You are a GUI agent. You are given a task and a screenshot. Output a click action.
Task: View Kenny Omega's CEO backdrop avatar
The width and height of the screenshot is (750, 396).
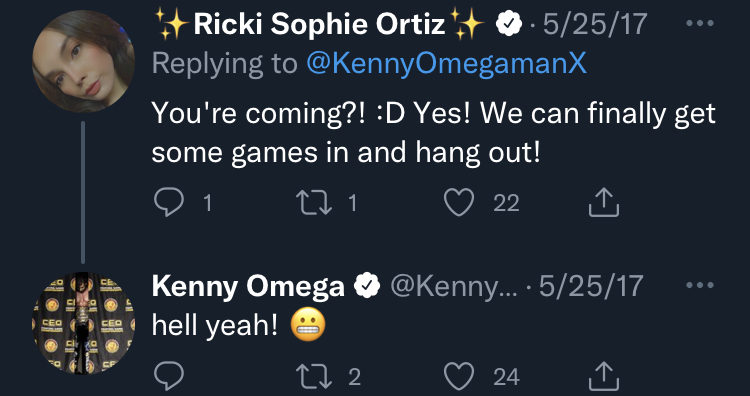(x=83, y=323)
